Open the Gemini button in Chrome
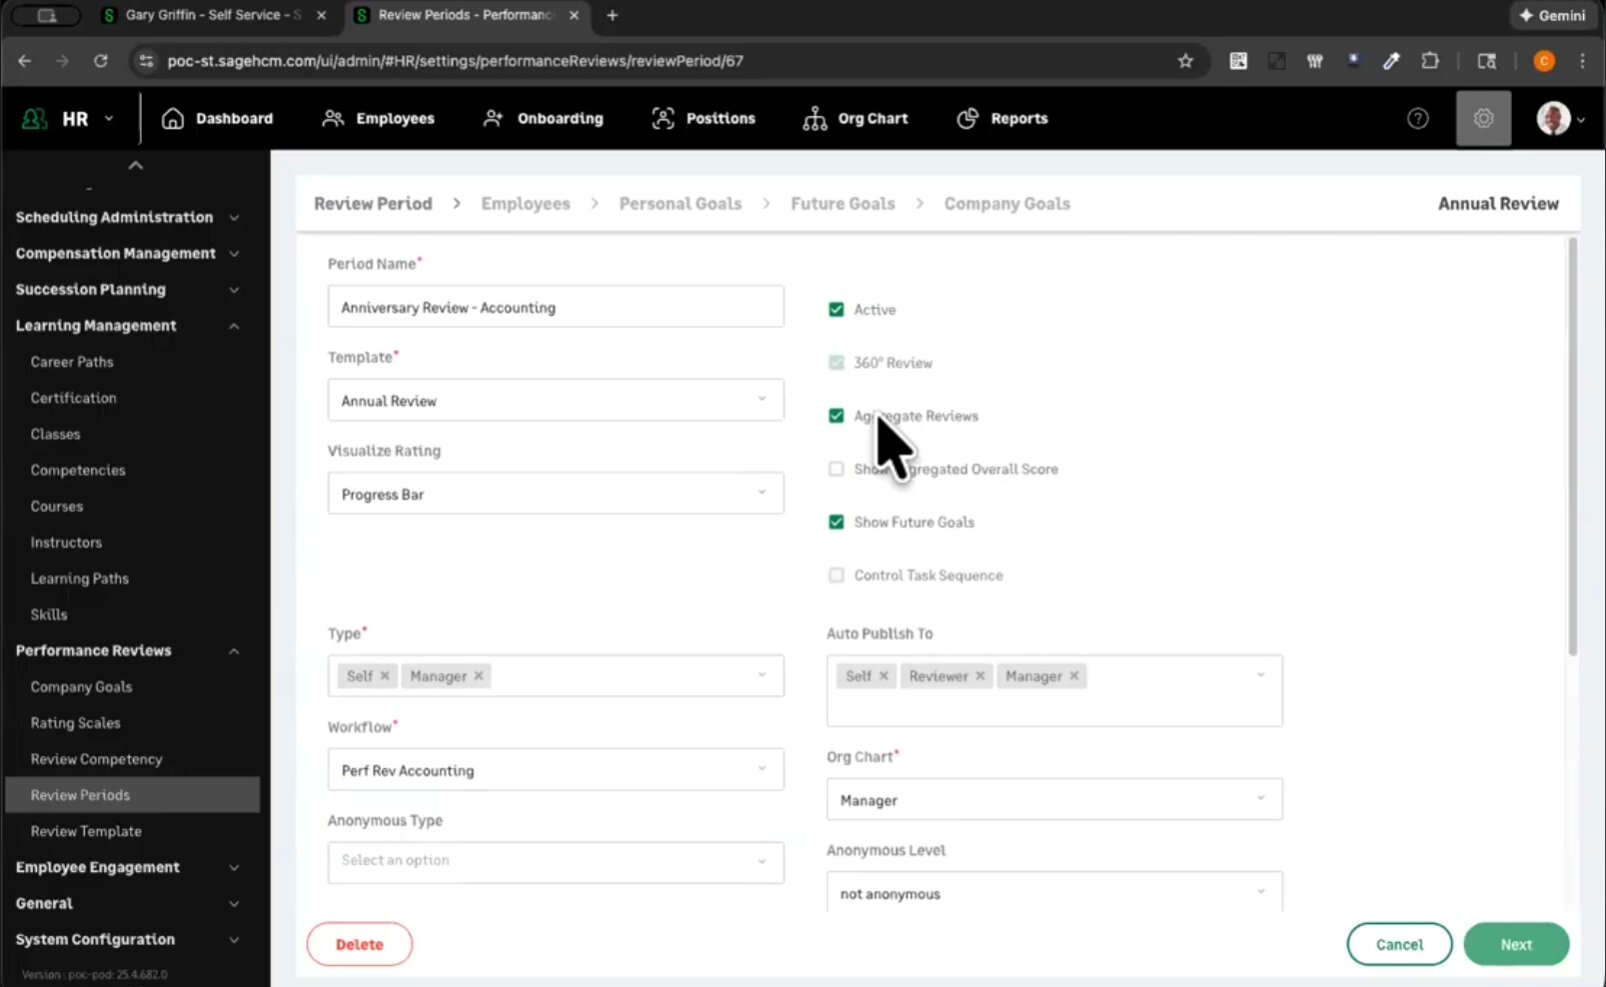This screenshot has width=1606, height=987. (x=1552, y=15)
